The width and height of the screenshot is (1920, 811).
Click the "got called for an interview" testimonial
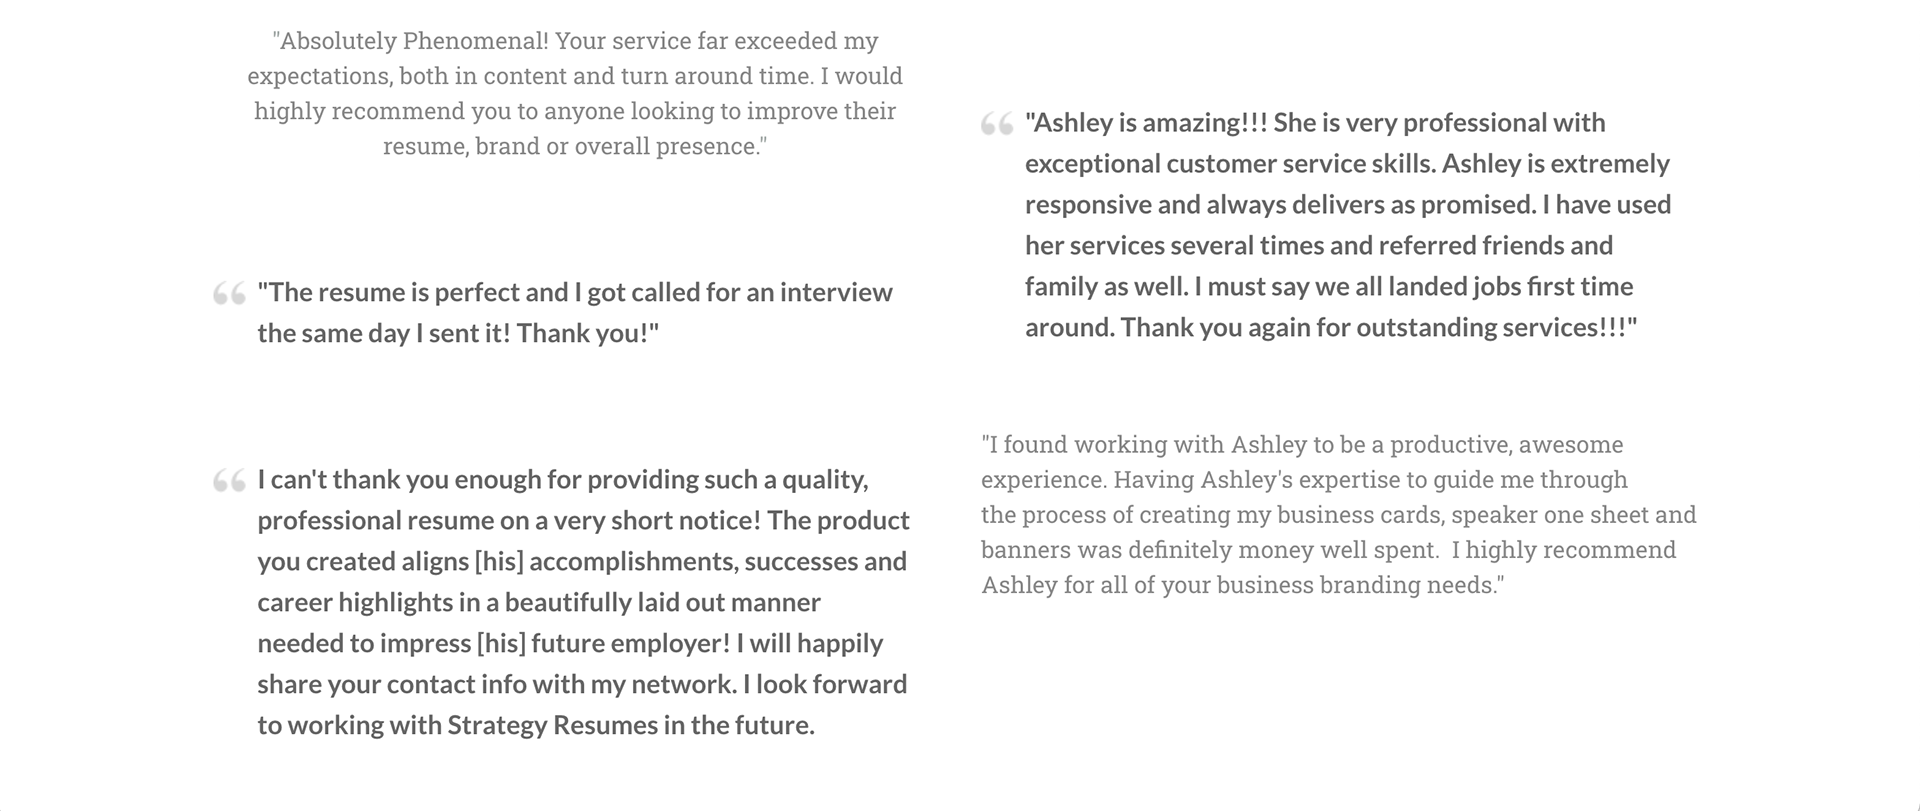point(575,312)
